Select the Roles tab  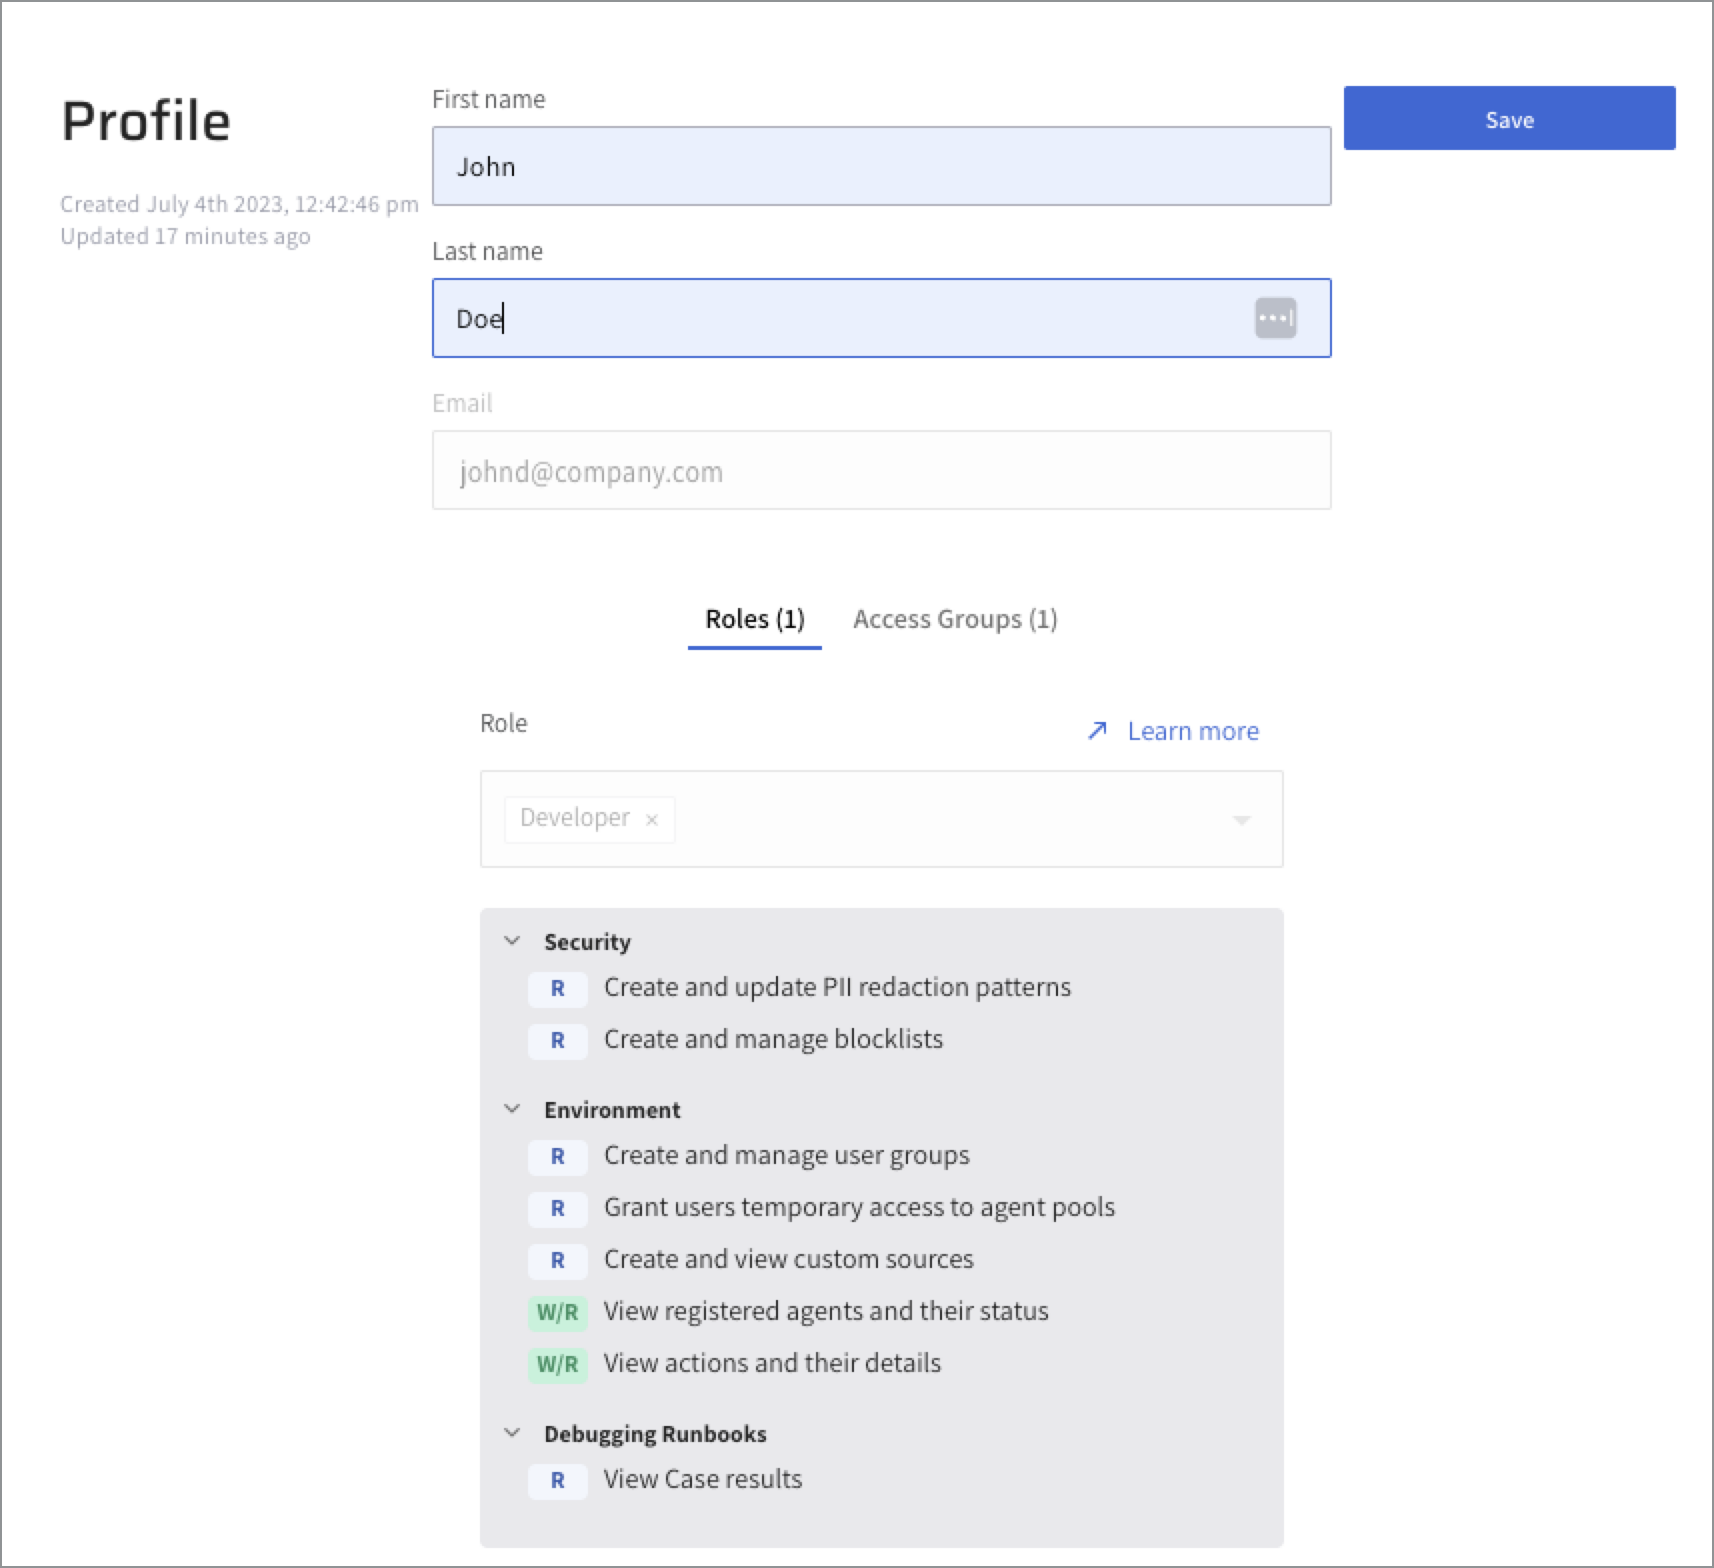[754, 619]
